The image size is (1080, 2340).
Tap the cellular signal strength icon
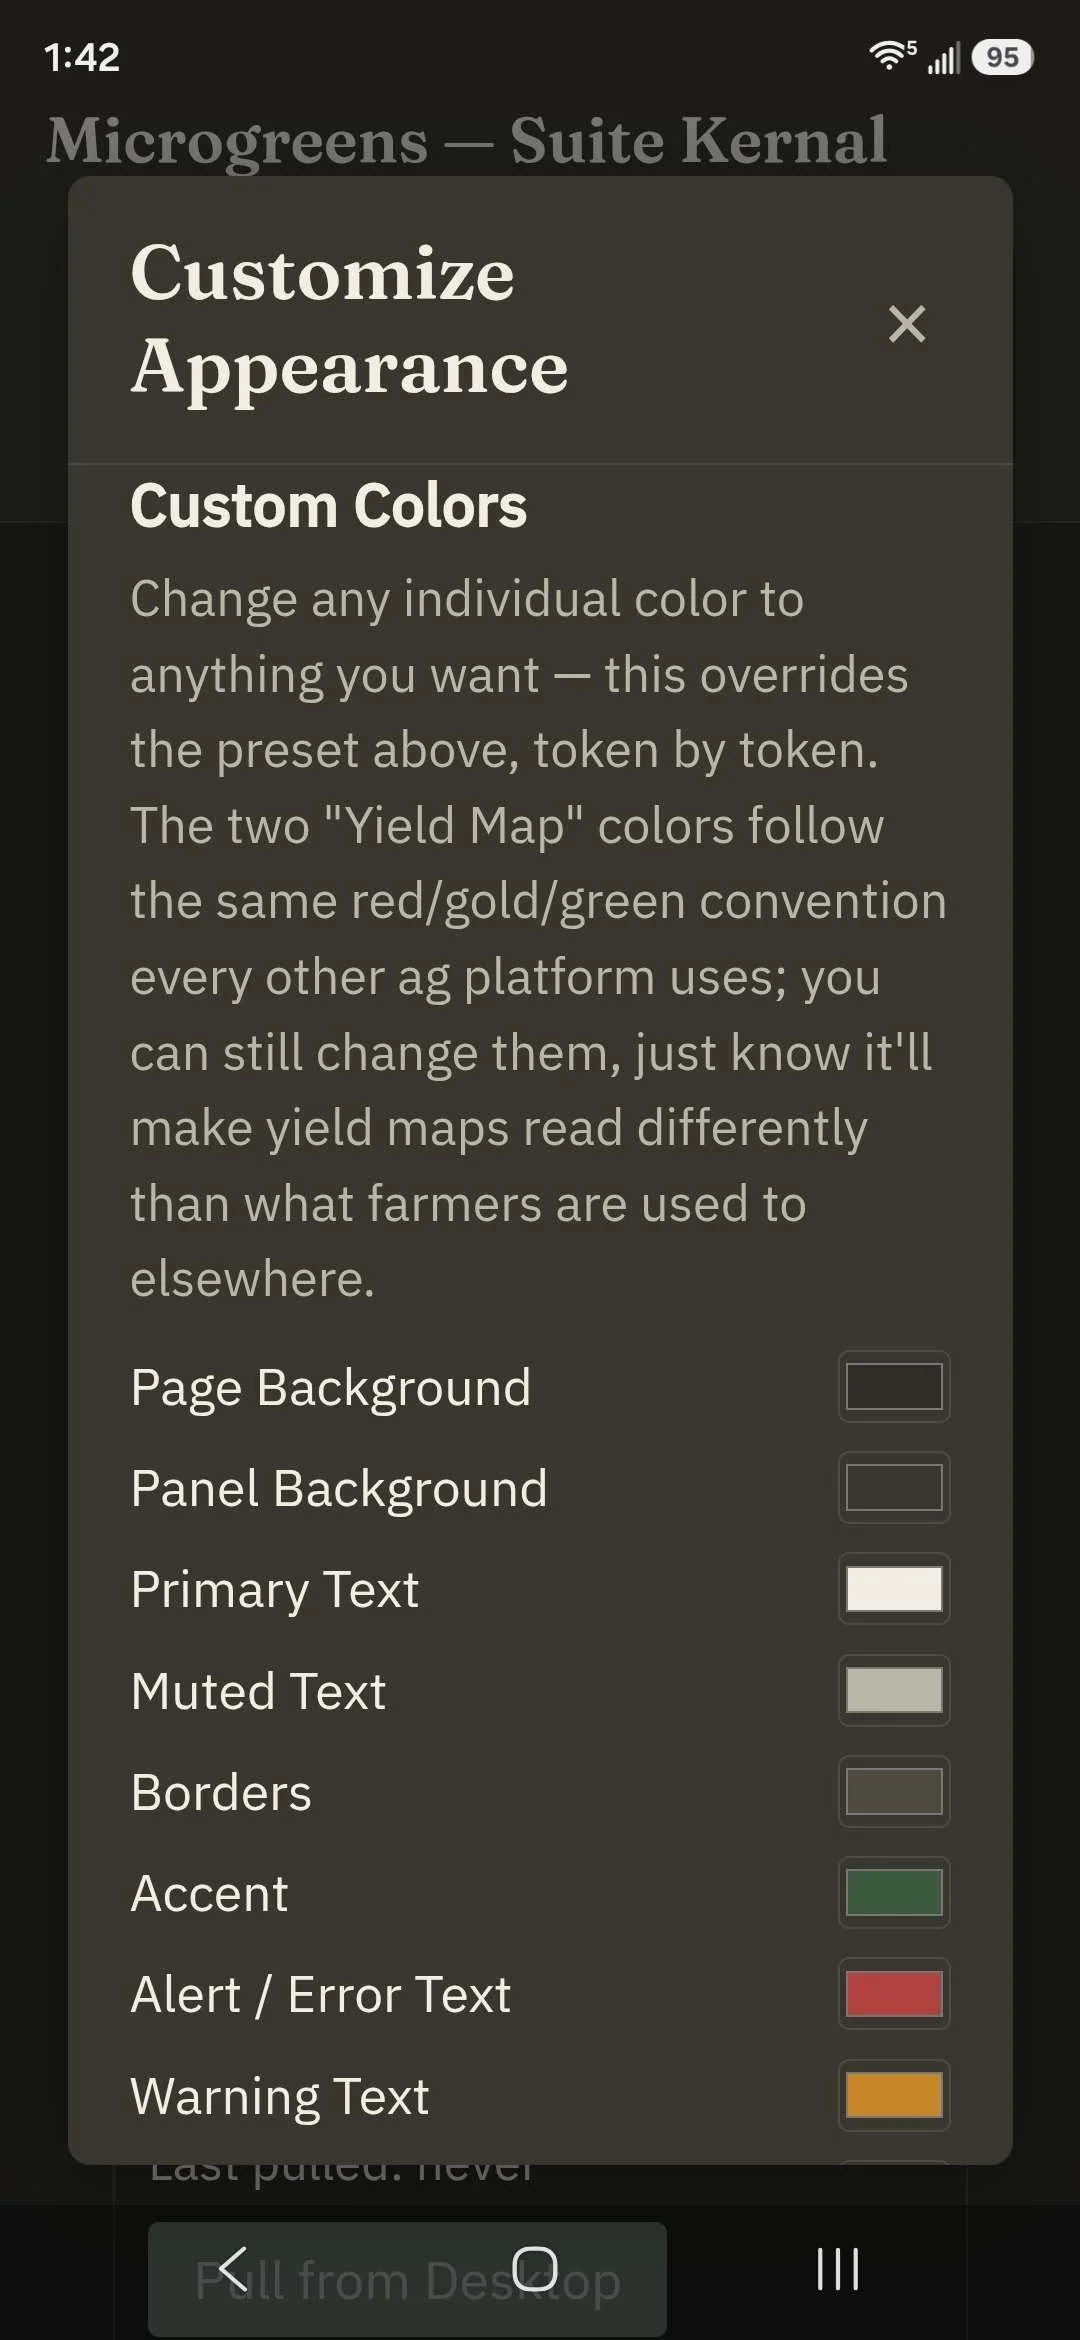pos(943,58)
